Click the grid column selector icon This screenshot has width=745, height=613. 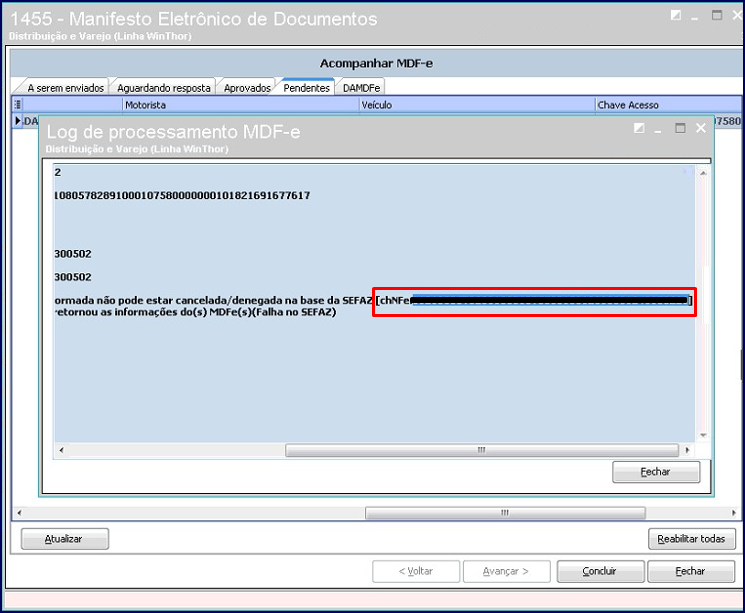tap(18, 105)
